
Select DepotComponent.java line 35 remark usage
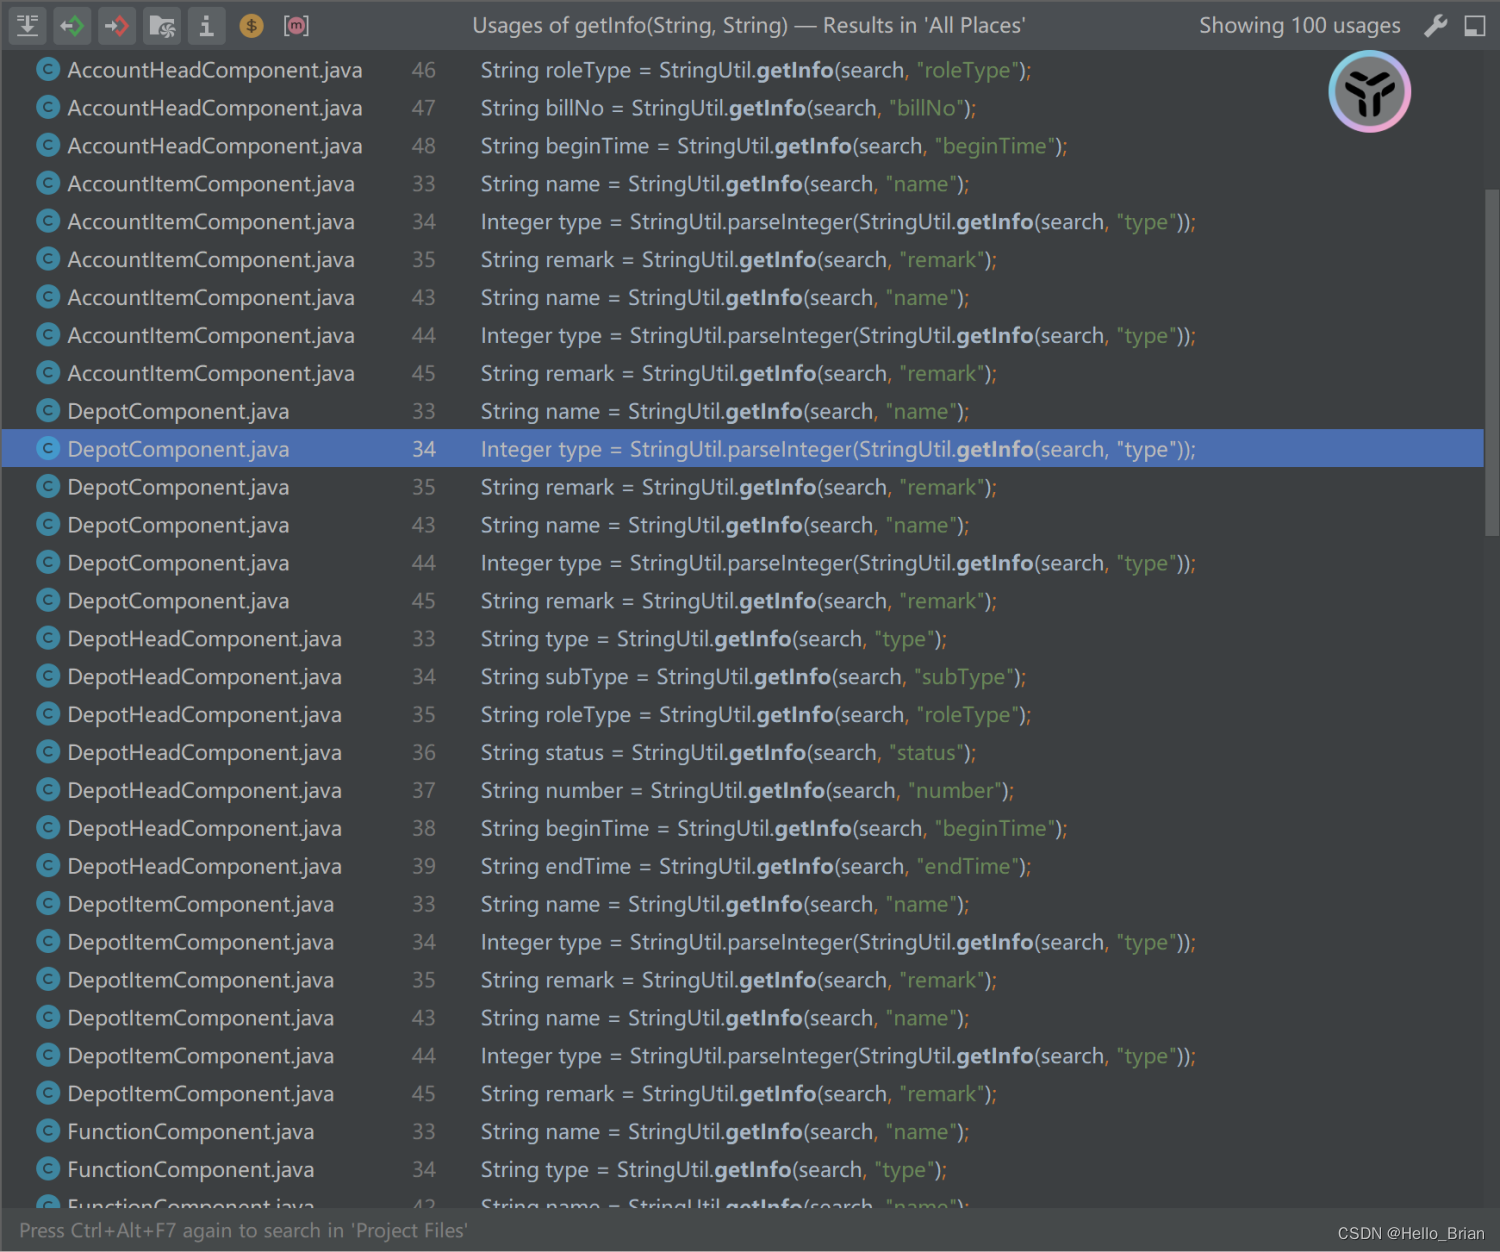(x=742, y=487)
